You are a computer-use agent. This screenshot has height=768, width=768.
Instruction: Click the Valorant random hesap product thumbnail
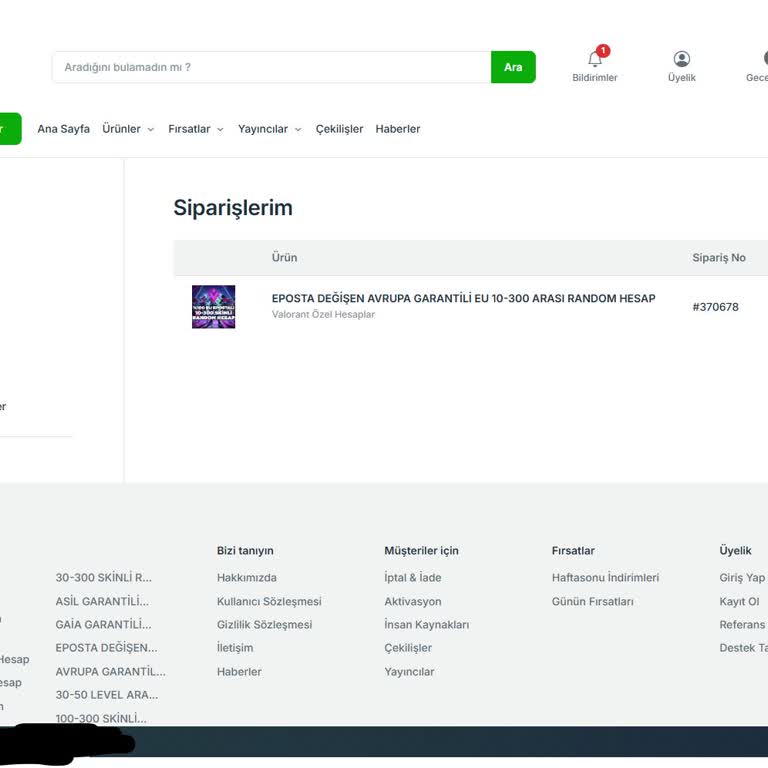click(x=213, y=307)
